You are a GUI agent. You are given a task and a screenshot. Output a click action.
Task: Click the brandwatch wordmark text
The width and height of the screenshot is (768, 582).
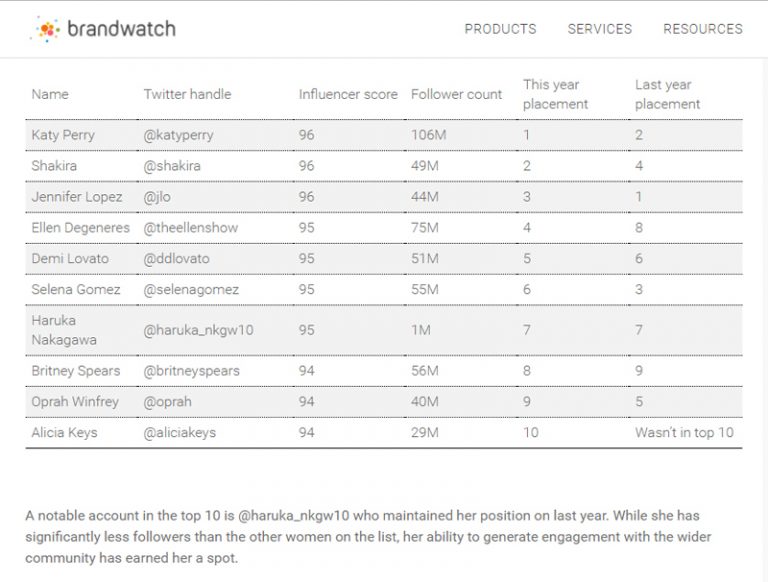point(121,29)
